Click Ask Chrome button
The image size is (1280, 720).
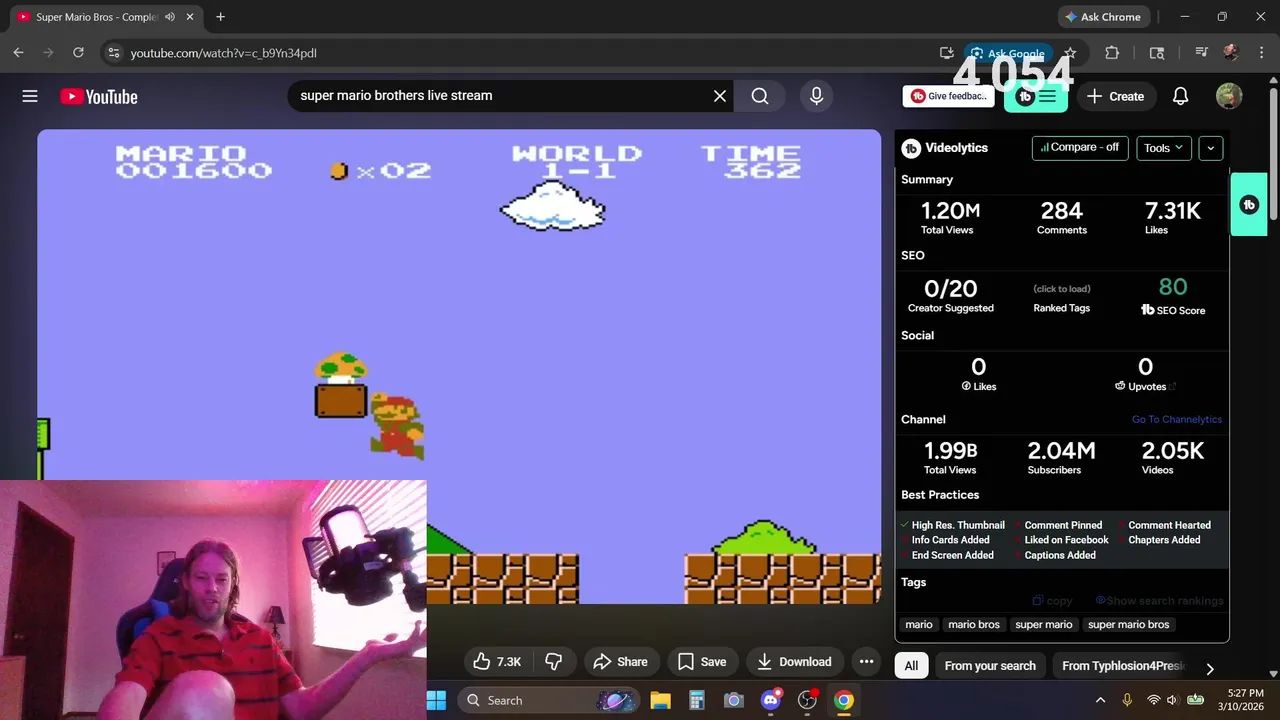click(x=1102, y=17)
